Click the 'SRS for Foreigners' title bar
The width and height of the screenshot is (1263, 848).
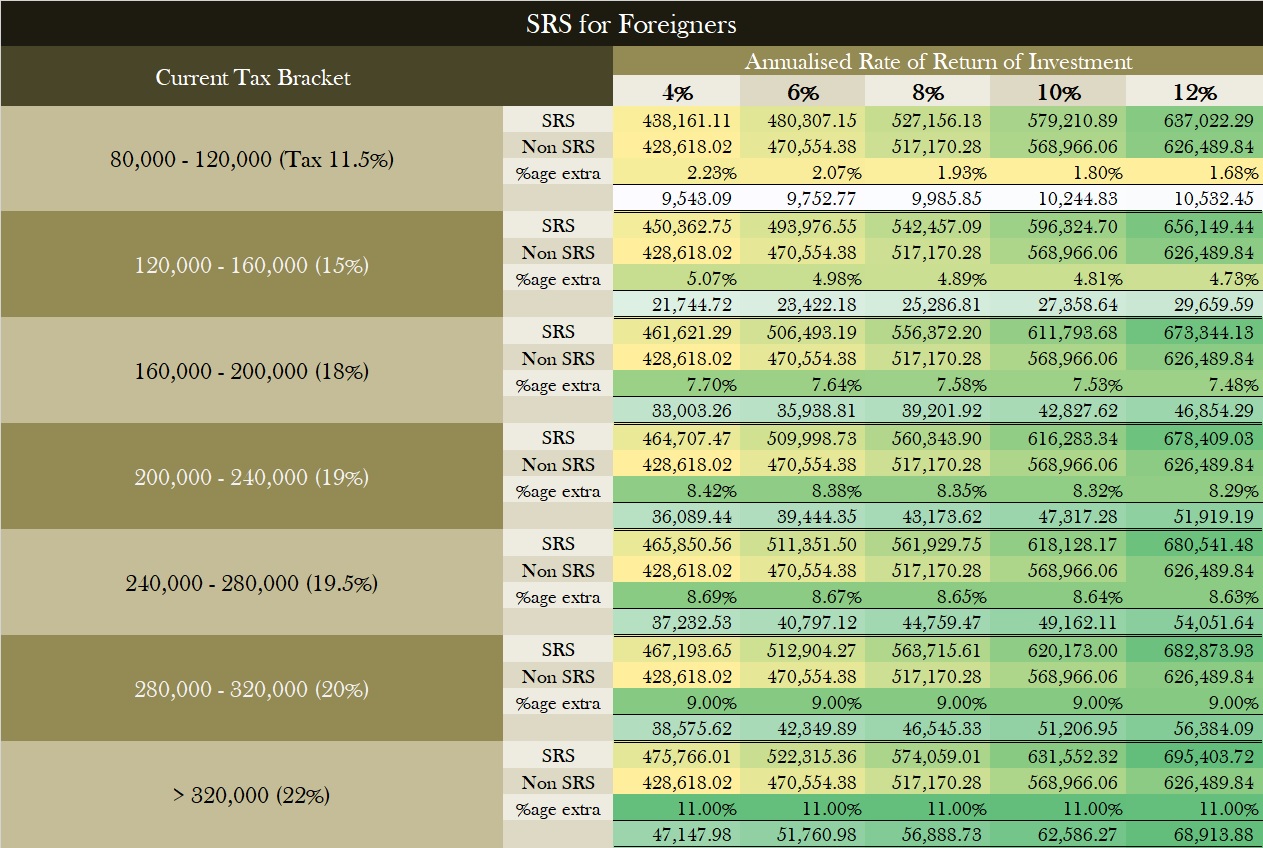pos(631,23)
